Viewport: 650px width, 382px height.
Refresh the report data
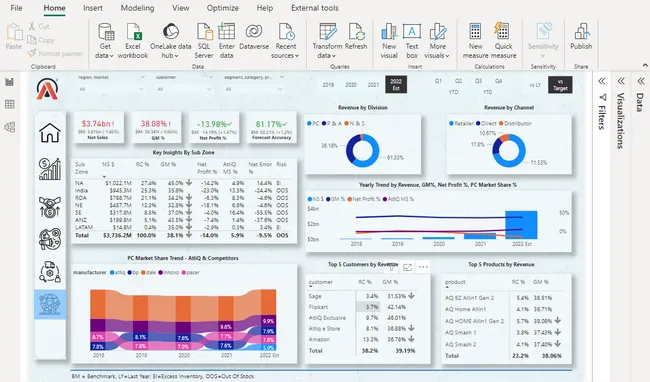356,37
